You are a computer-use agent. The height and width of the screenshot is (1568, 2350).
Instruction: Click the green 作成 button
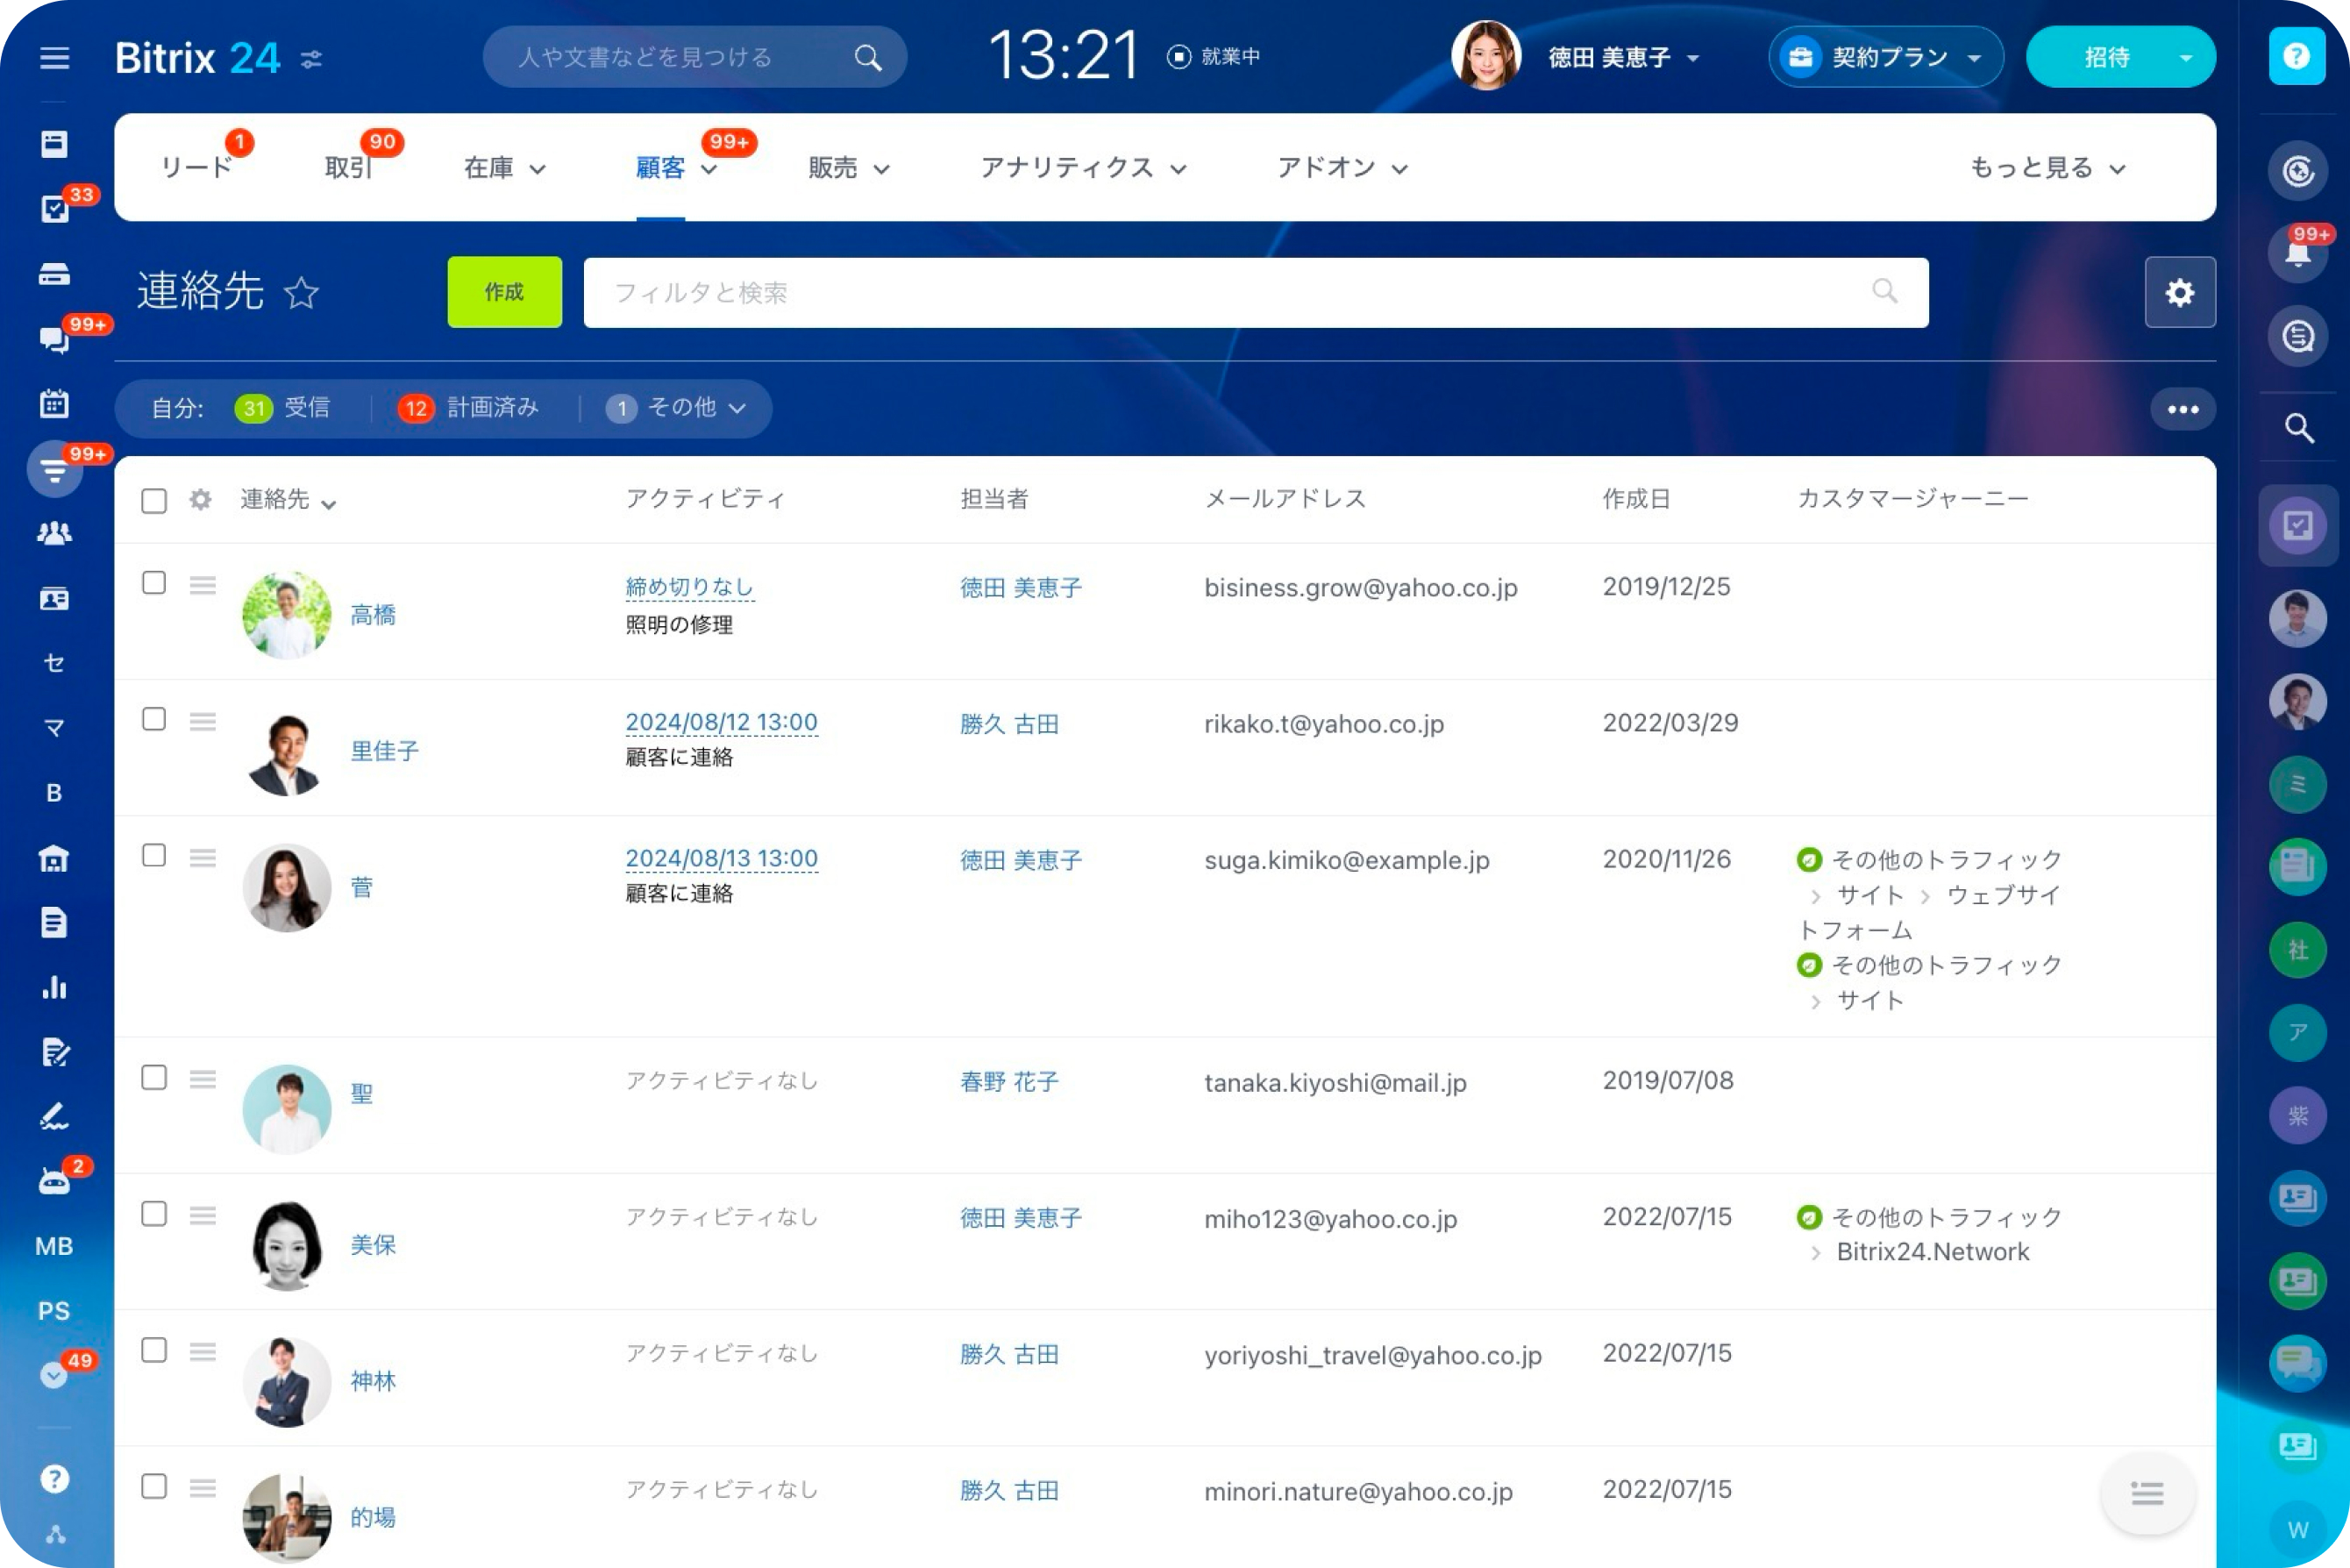(x=504, y=292)
